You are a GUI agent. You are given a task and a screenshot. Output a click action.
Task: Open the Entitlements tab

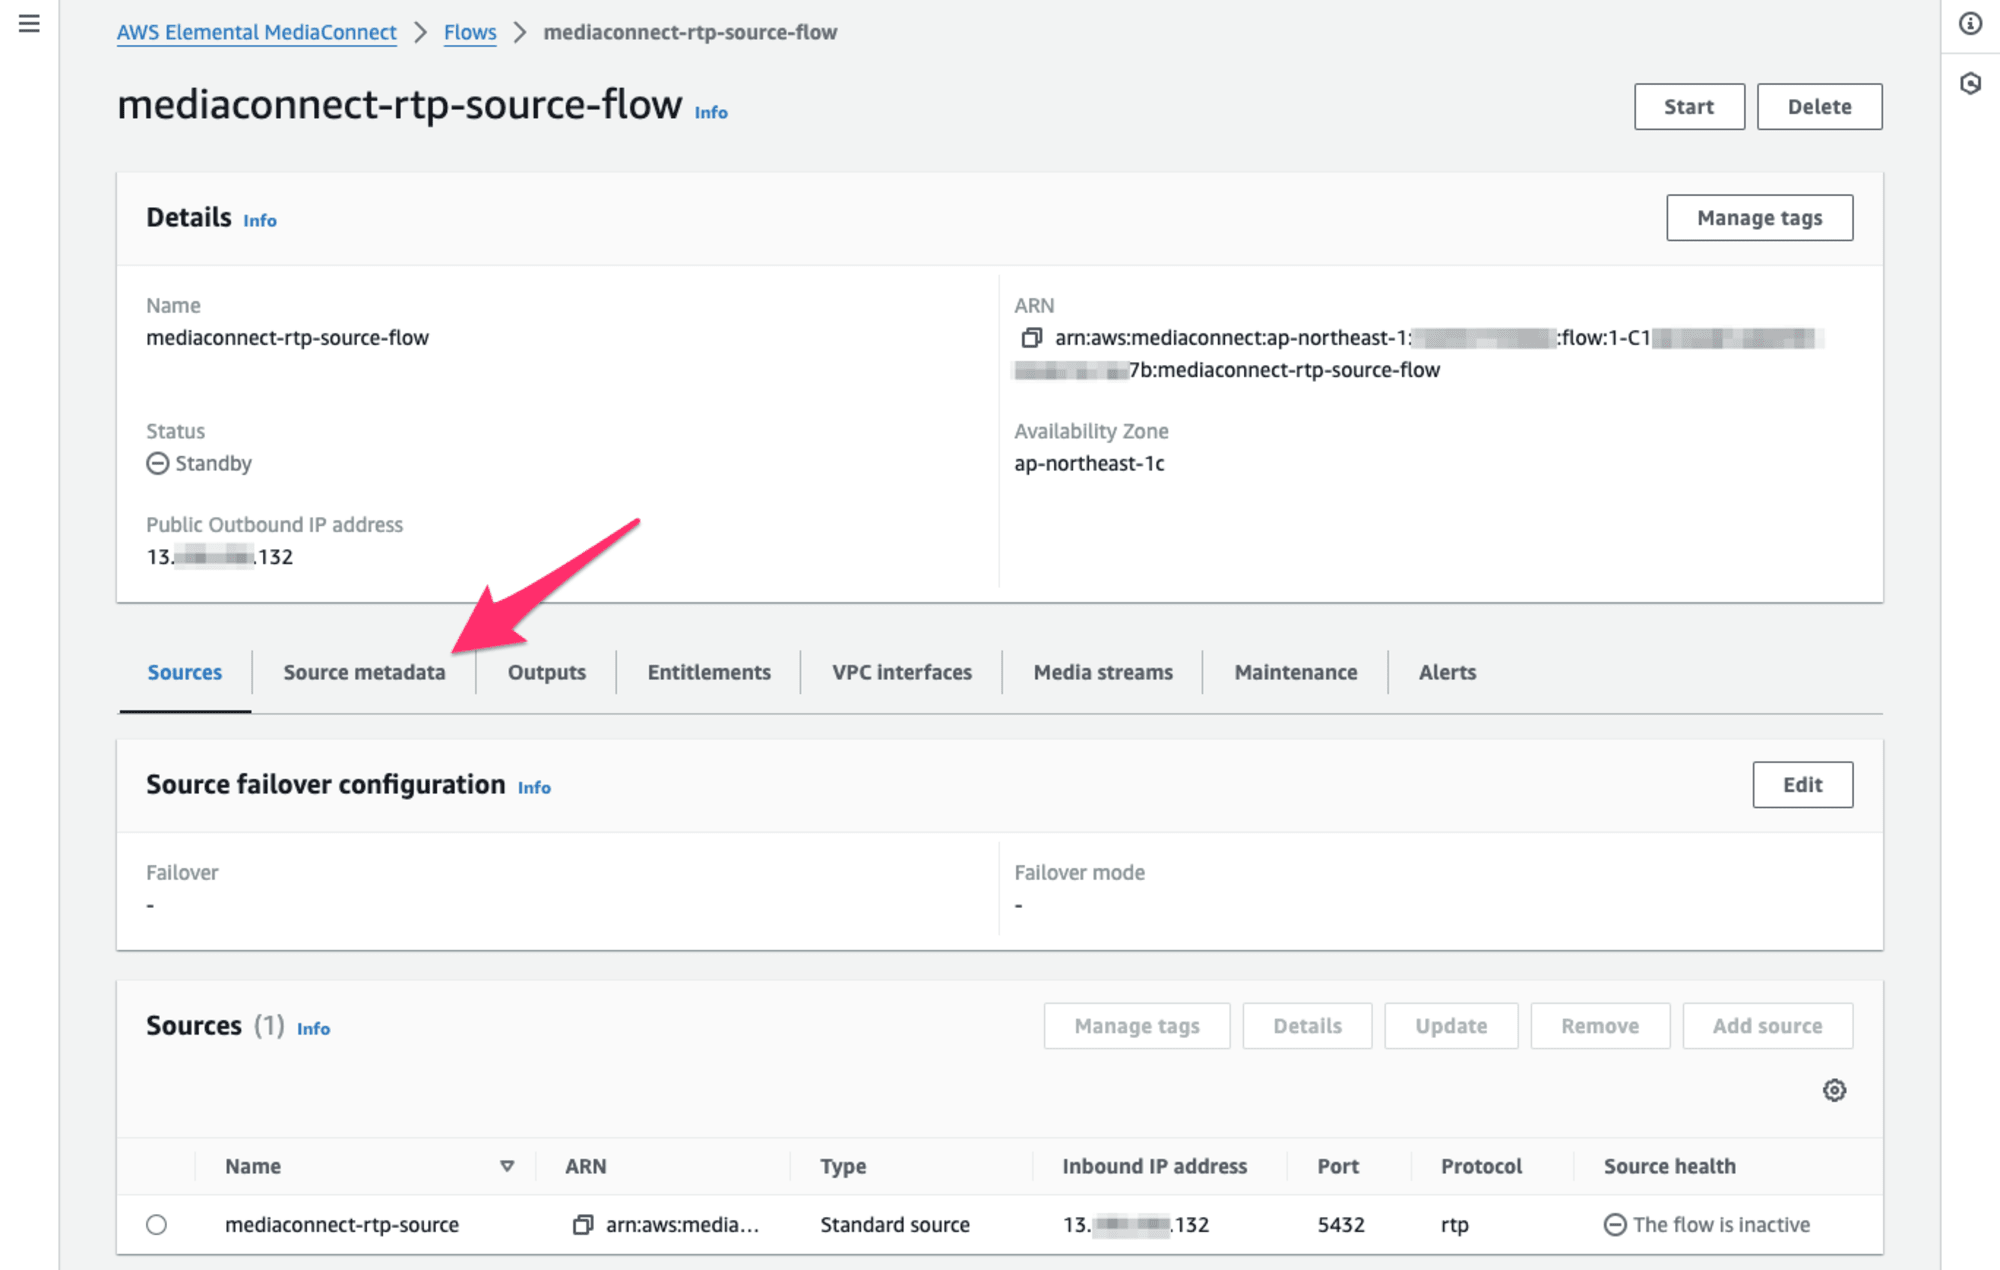[x=709, y=672]
